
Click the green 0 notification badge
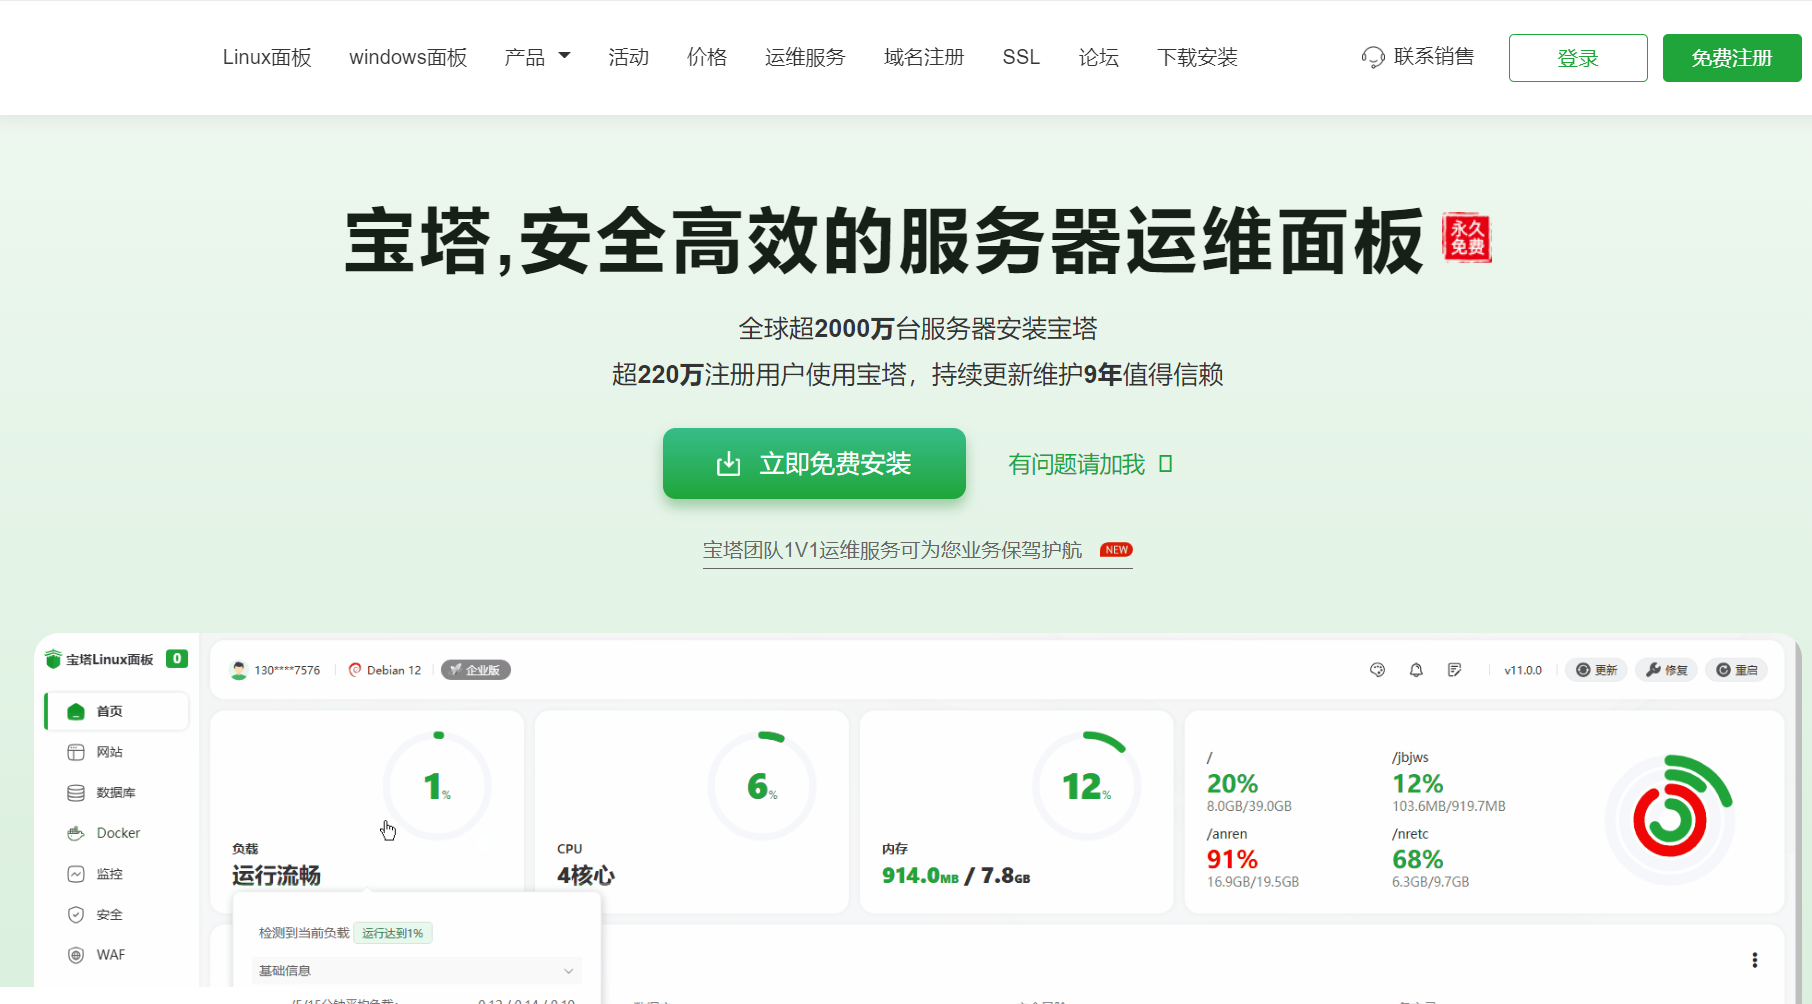point(177,658)
